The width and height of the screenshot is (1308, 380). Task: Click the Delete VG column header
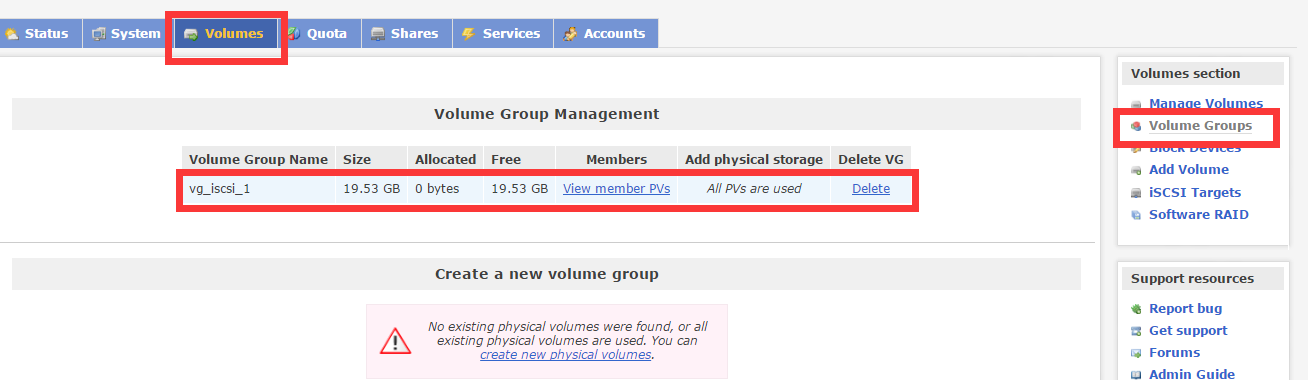[x=871, y=159]
